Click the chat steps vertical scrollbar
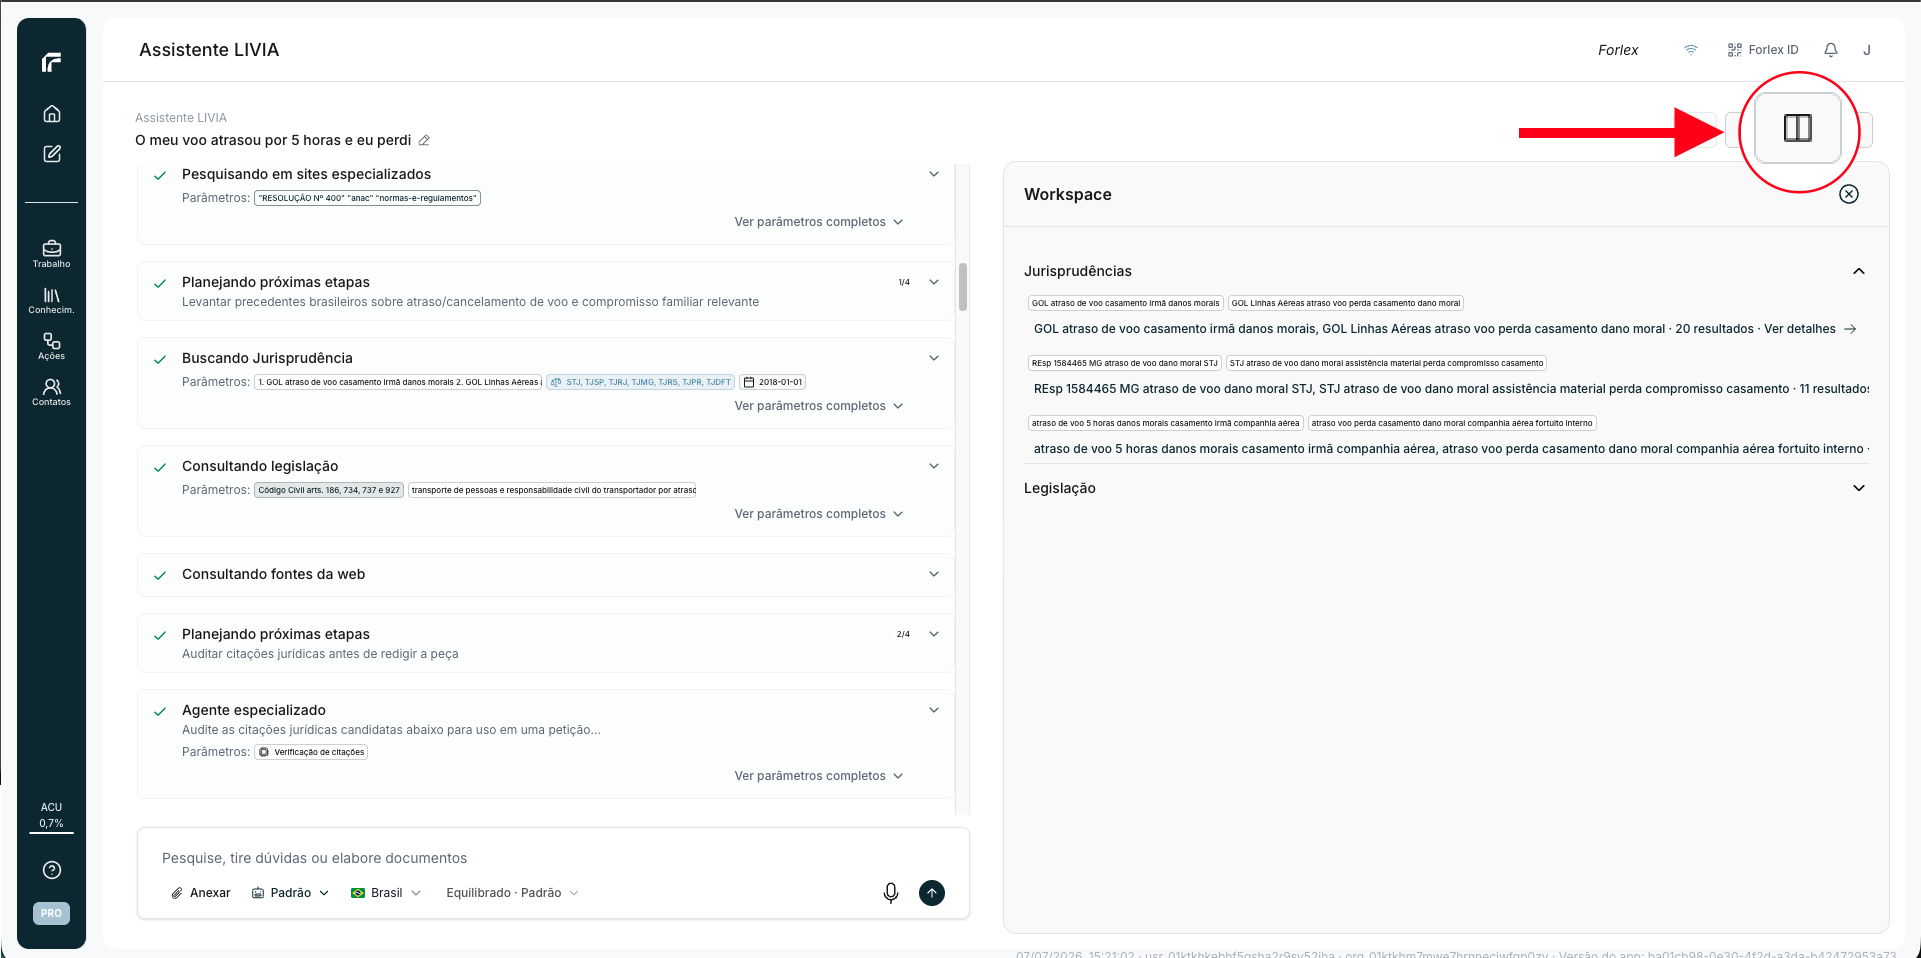The width and height of the screenshot is (1921, 958). pyautogui.click(x=963, y=287)
